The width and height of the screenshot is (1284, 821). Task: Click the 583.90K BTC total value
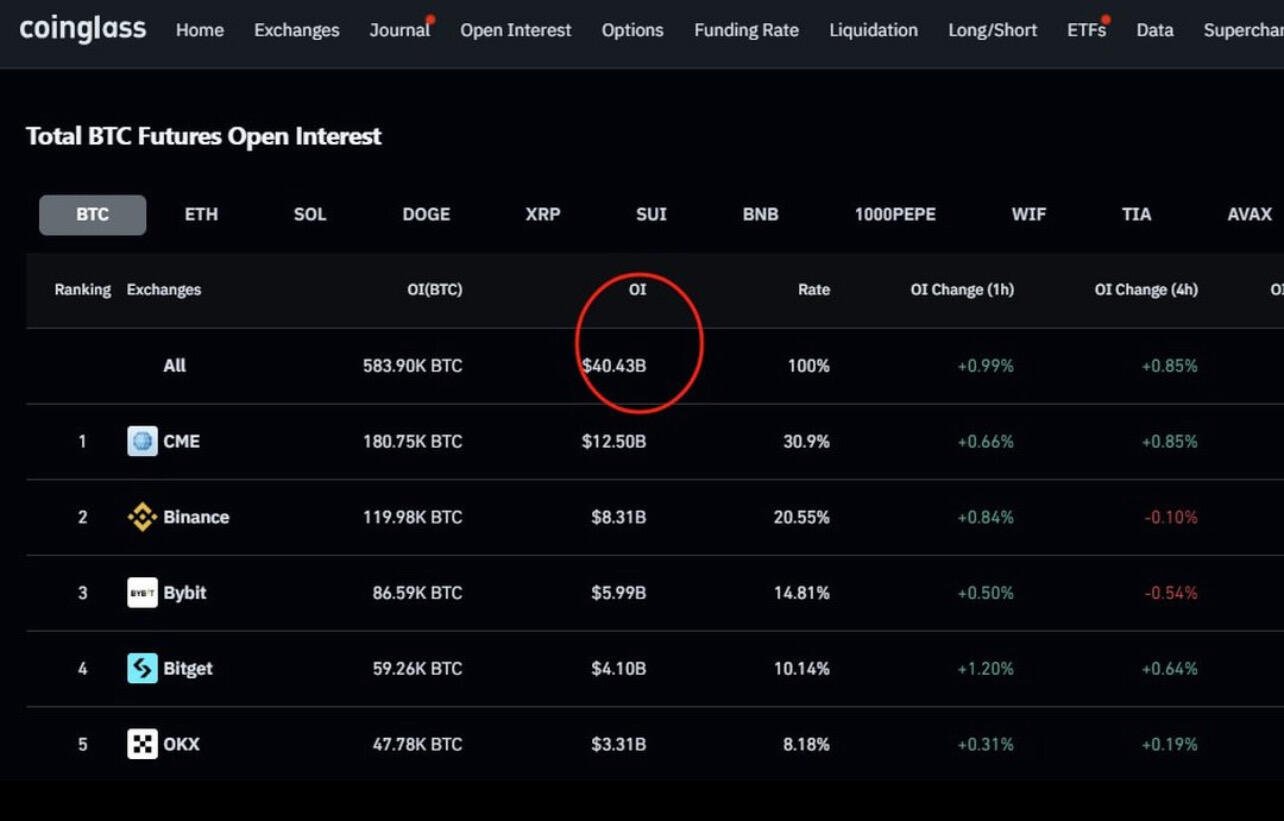(x=412, y=366)
